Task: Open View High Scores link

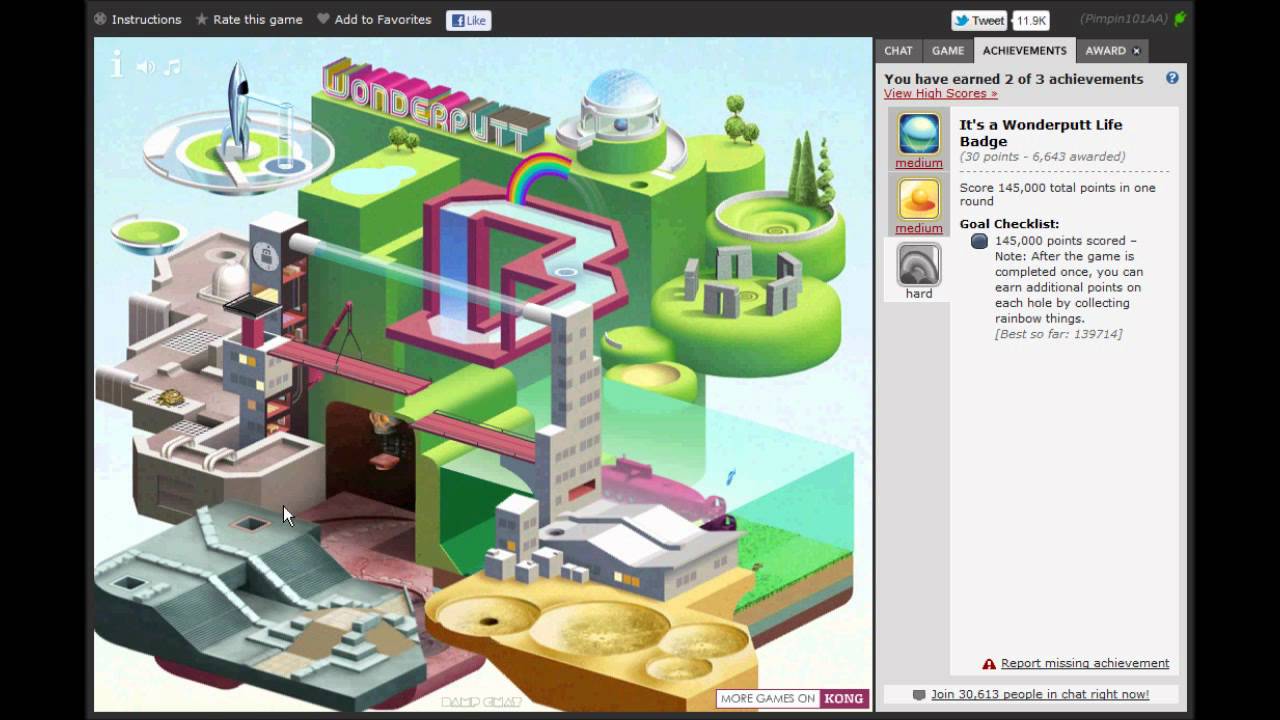Action: [940, 94]
